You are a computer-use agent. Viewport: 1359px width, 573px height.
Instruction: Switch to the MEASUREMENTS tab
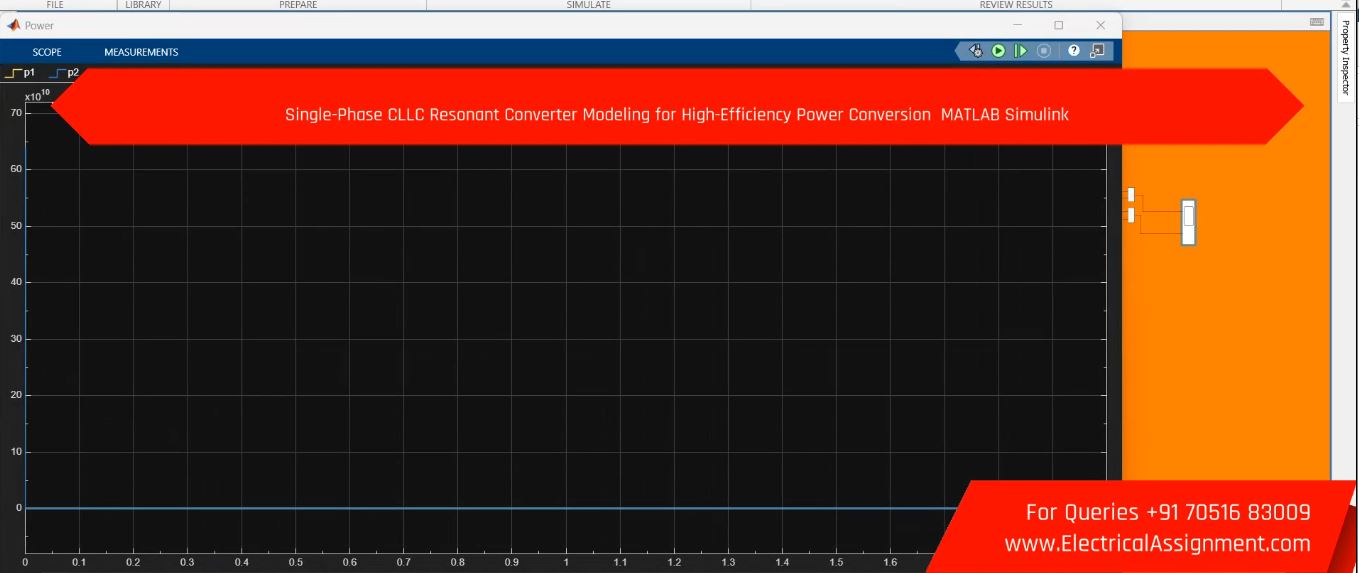[141, 52]
